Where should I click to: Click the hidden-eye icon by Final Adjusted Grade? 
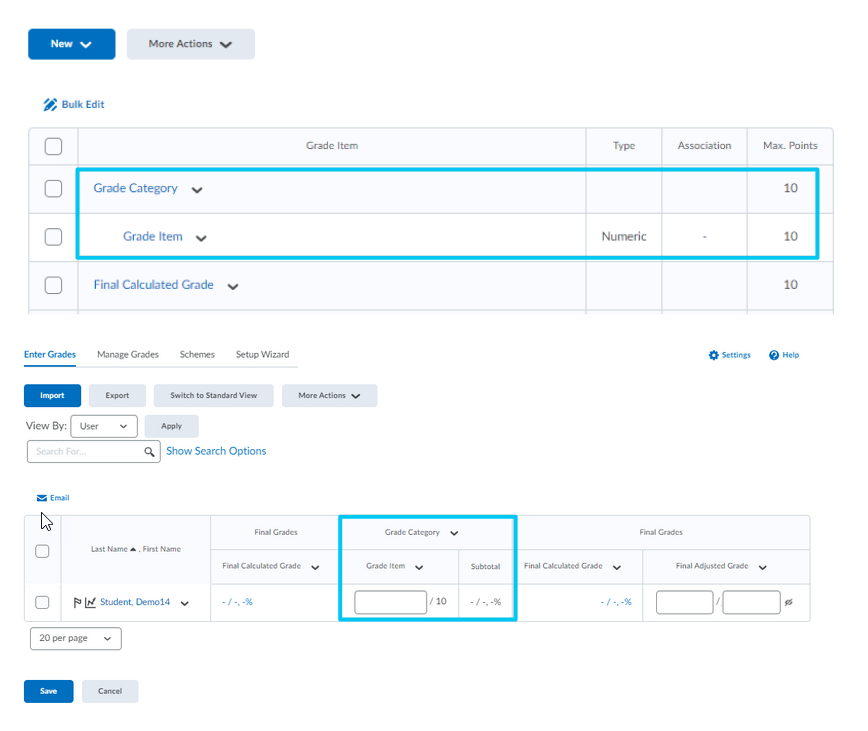pos(789,602)
